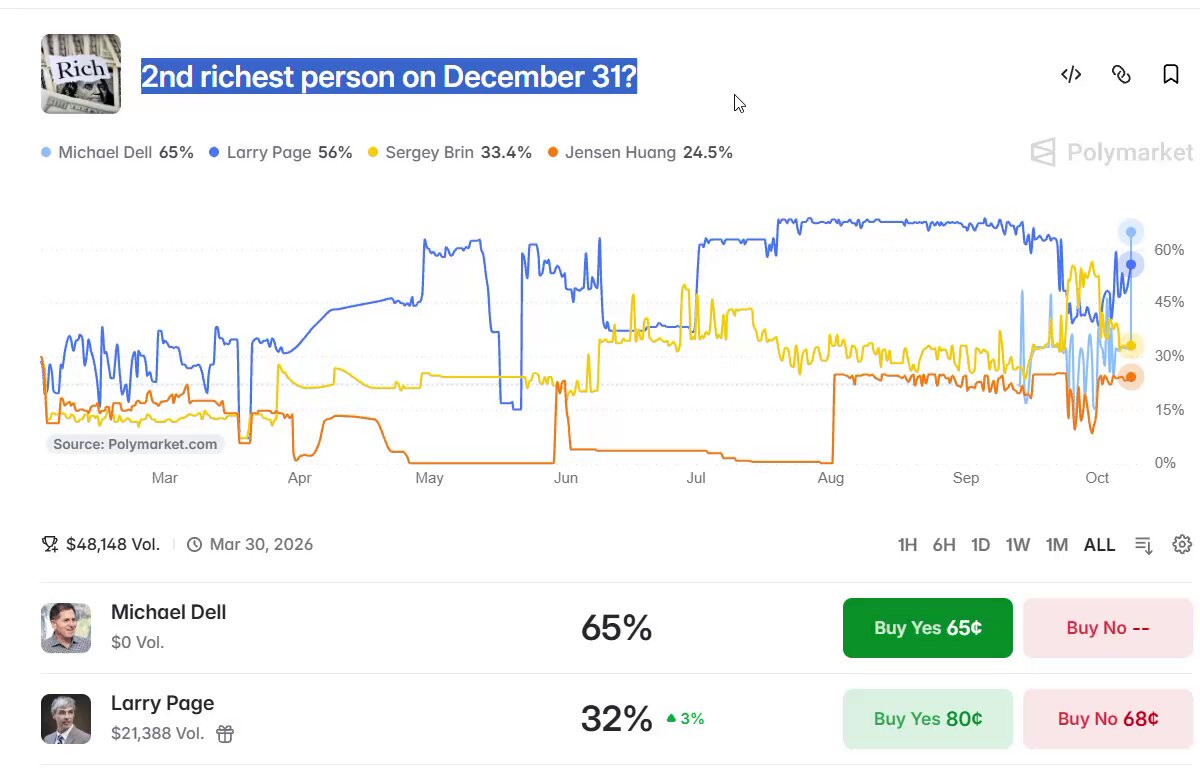
Task: Select the 1H chart range
Action: point(907,545)
